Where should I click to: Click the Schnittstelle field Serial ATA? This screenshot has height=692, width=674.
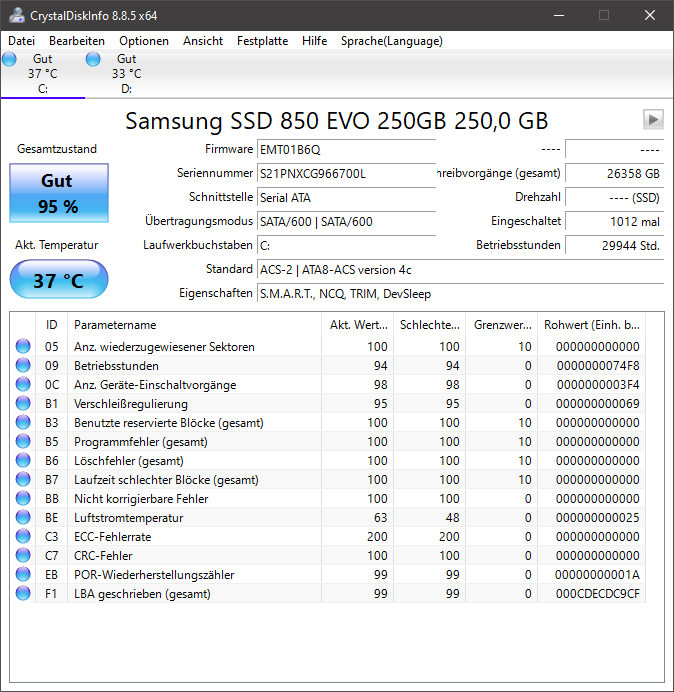tap(346, 197)
